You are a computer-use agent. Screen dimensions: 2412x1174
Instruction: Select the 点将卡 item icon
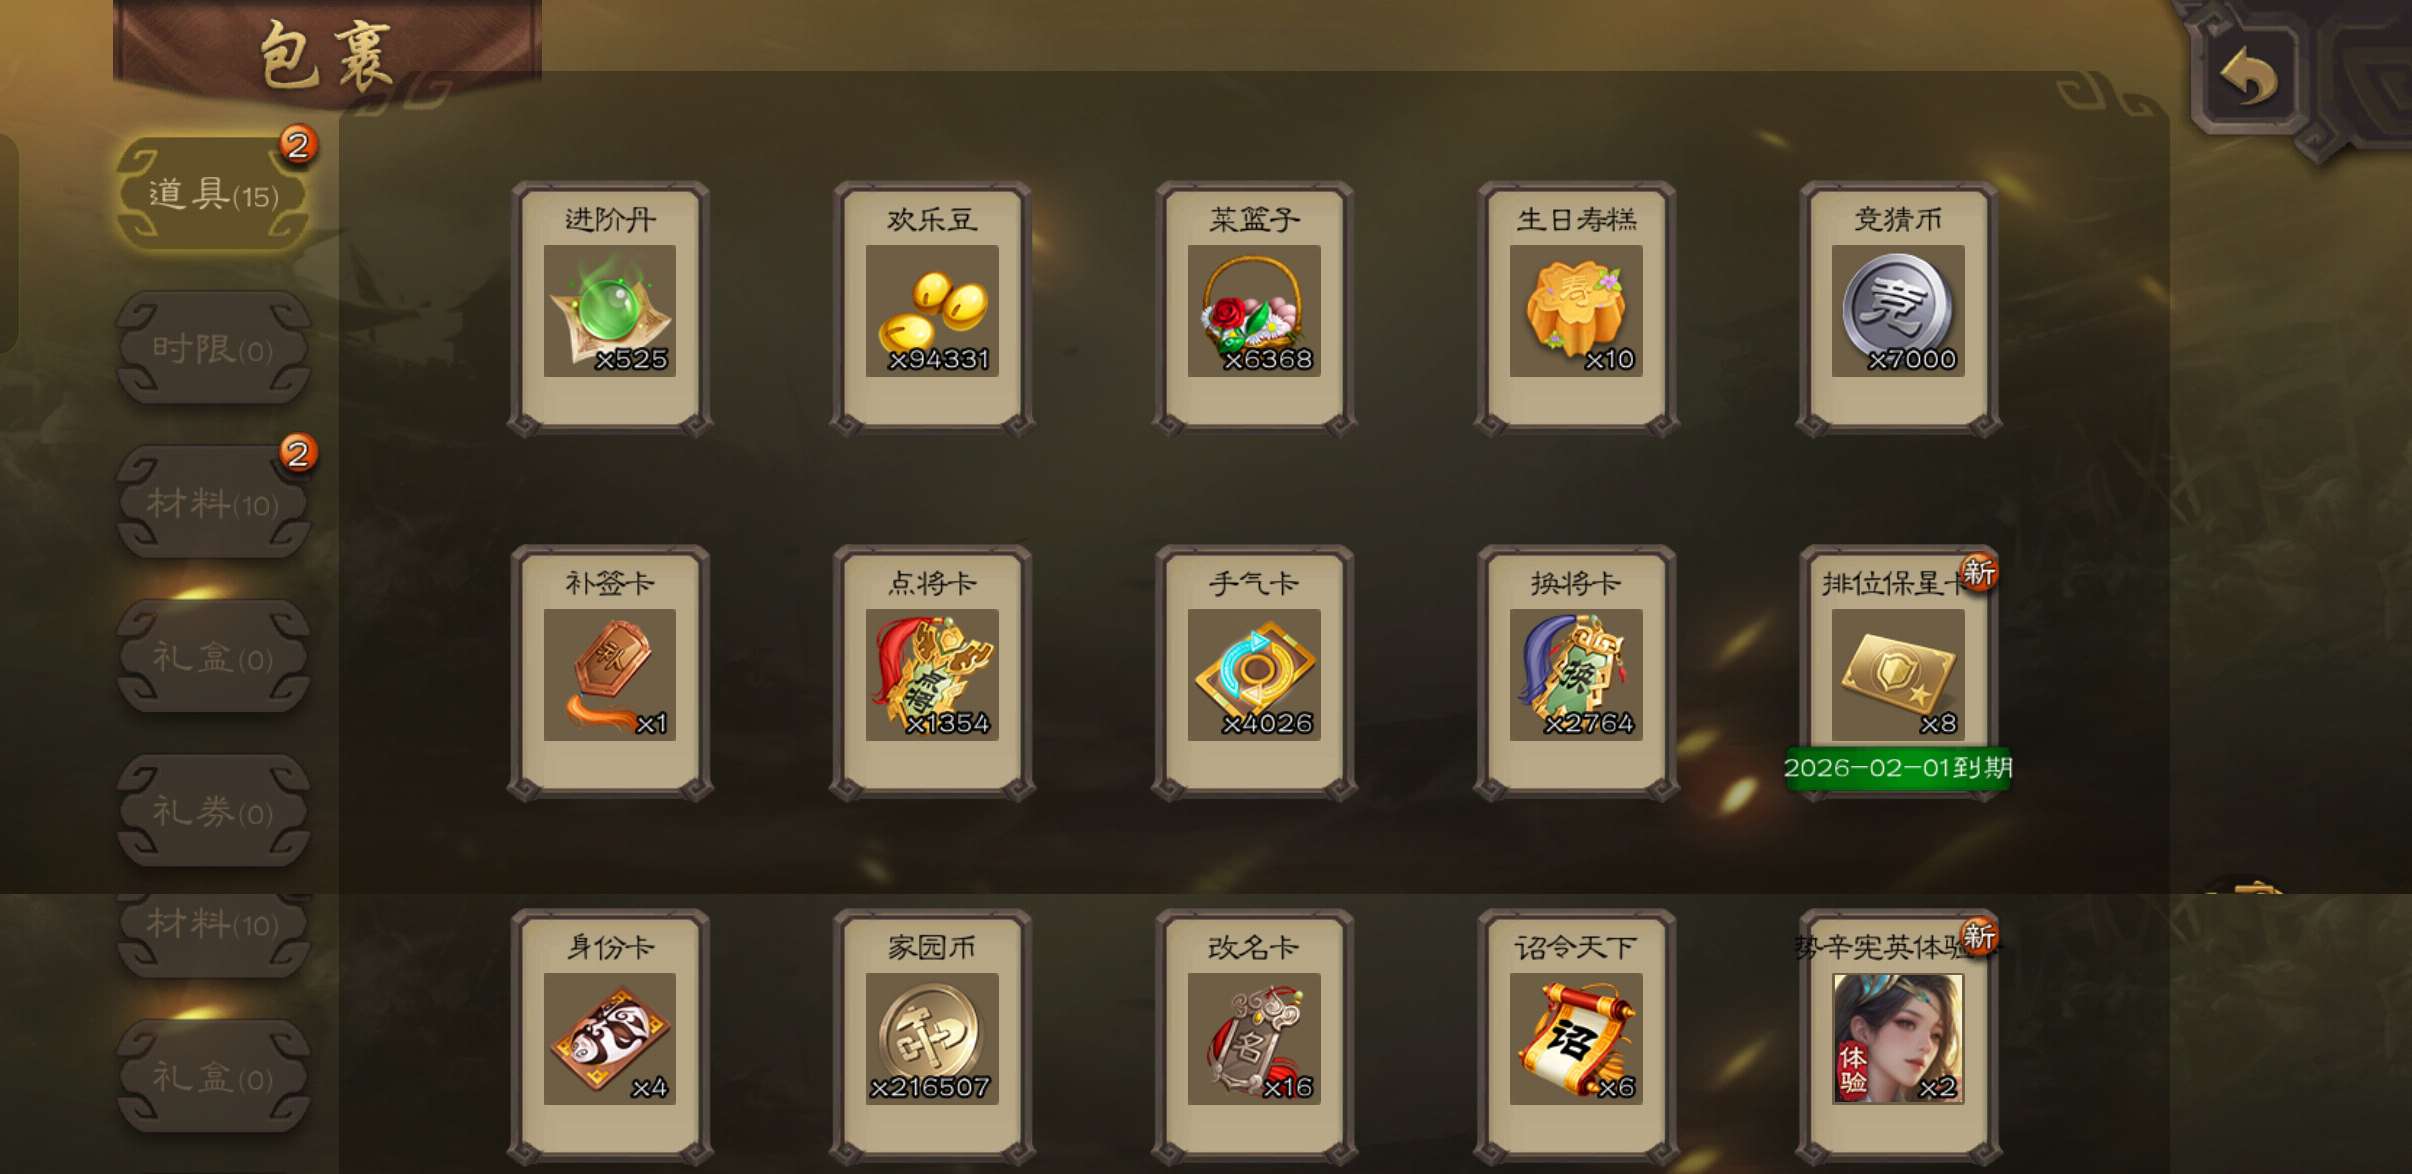click(x=932, y=674)
